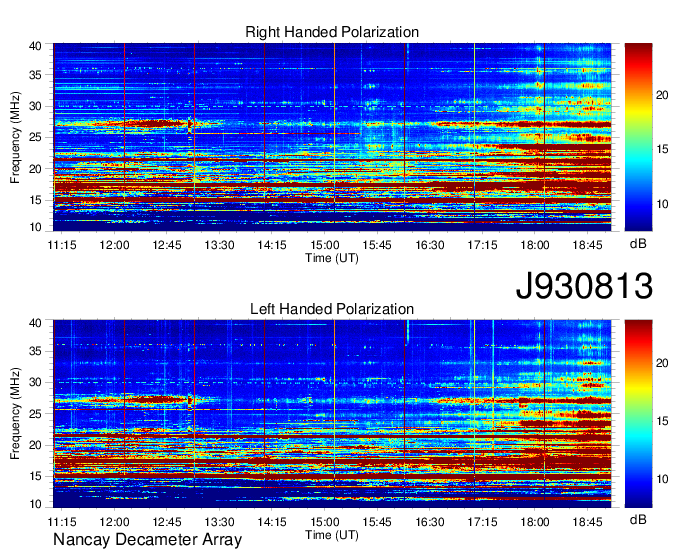Click the 25 MHz tick on left-handed plot
680x552 pixels.
click(35, 414)
